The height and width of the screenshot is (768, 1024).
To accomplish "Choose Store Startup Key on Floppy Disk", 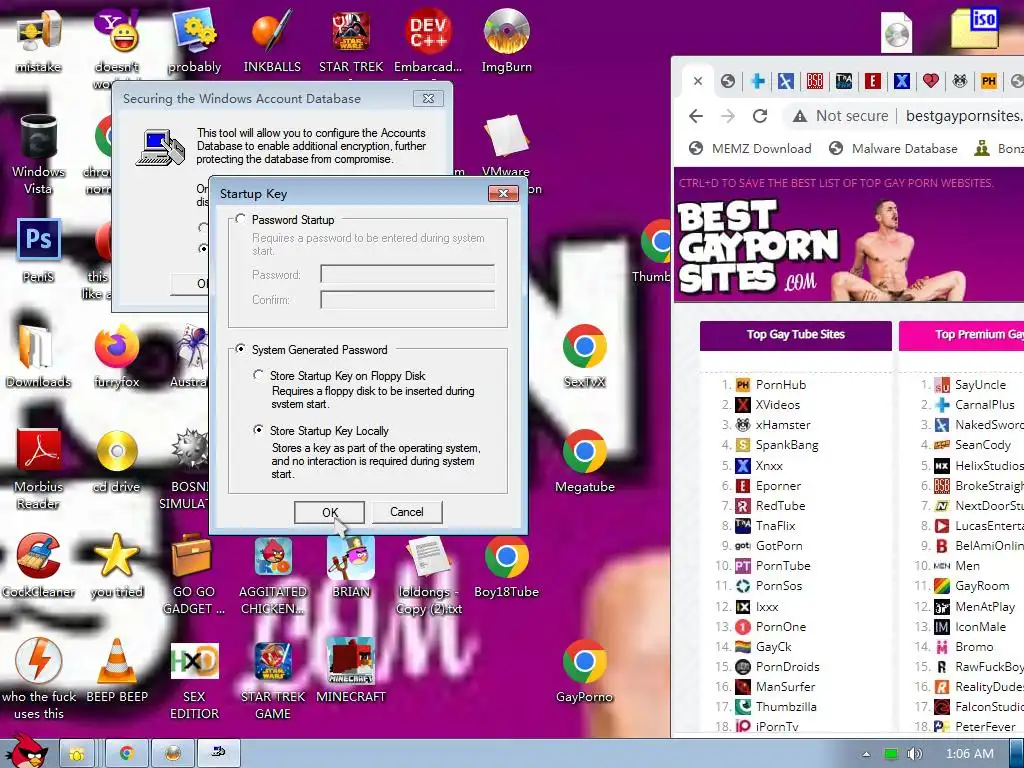I will 259,376.
